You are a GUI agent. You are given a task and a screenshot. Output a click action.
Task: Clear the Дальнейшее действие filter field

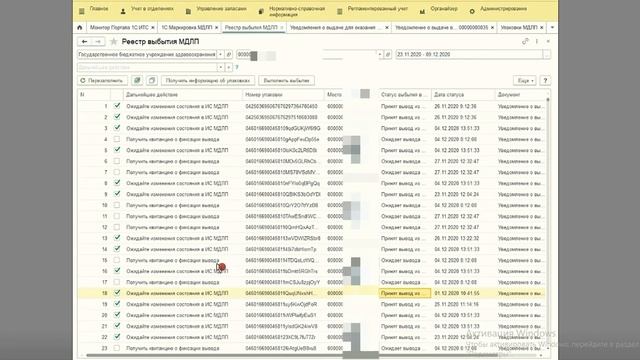tap(229, 67)
